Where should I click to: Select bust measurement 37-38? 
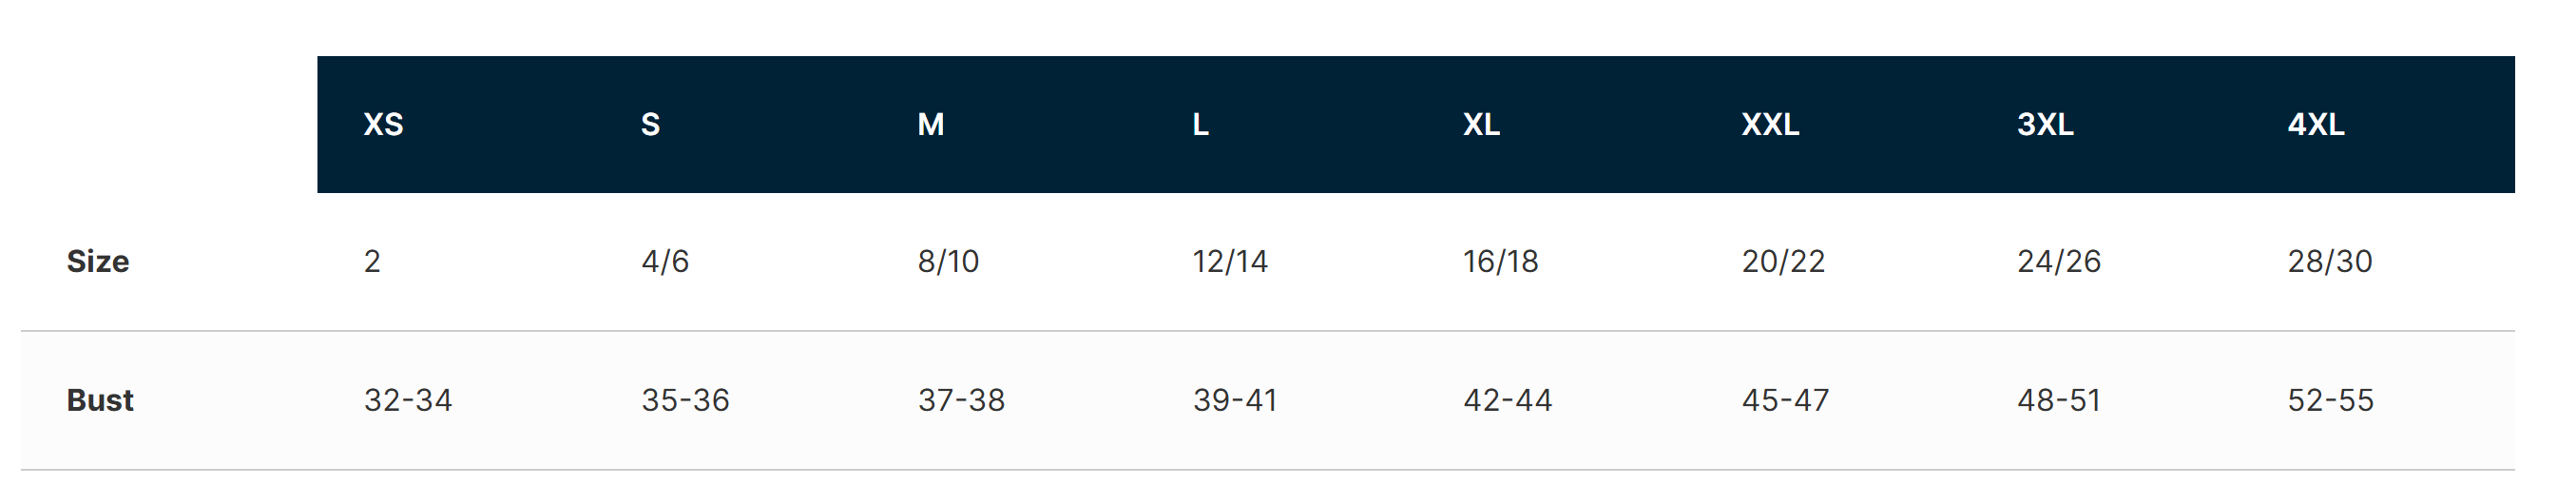click(961, 401)
